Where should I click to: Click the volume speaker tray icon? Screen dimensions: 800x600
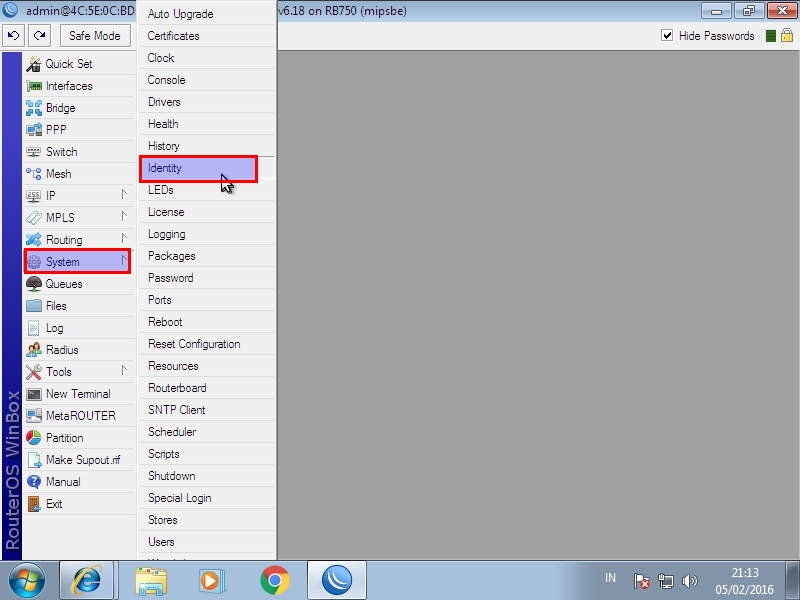[689, 581]
